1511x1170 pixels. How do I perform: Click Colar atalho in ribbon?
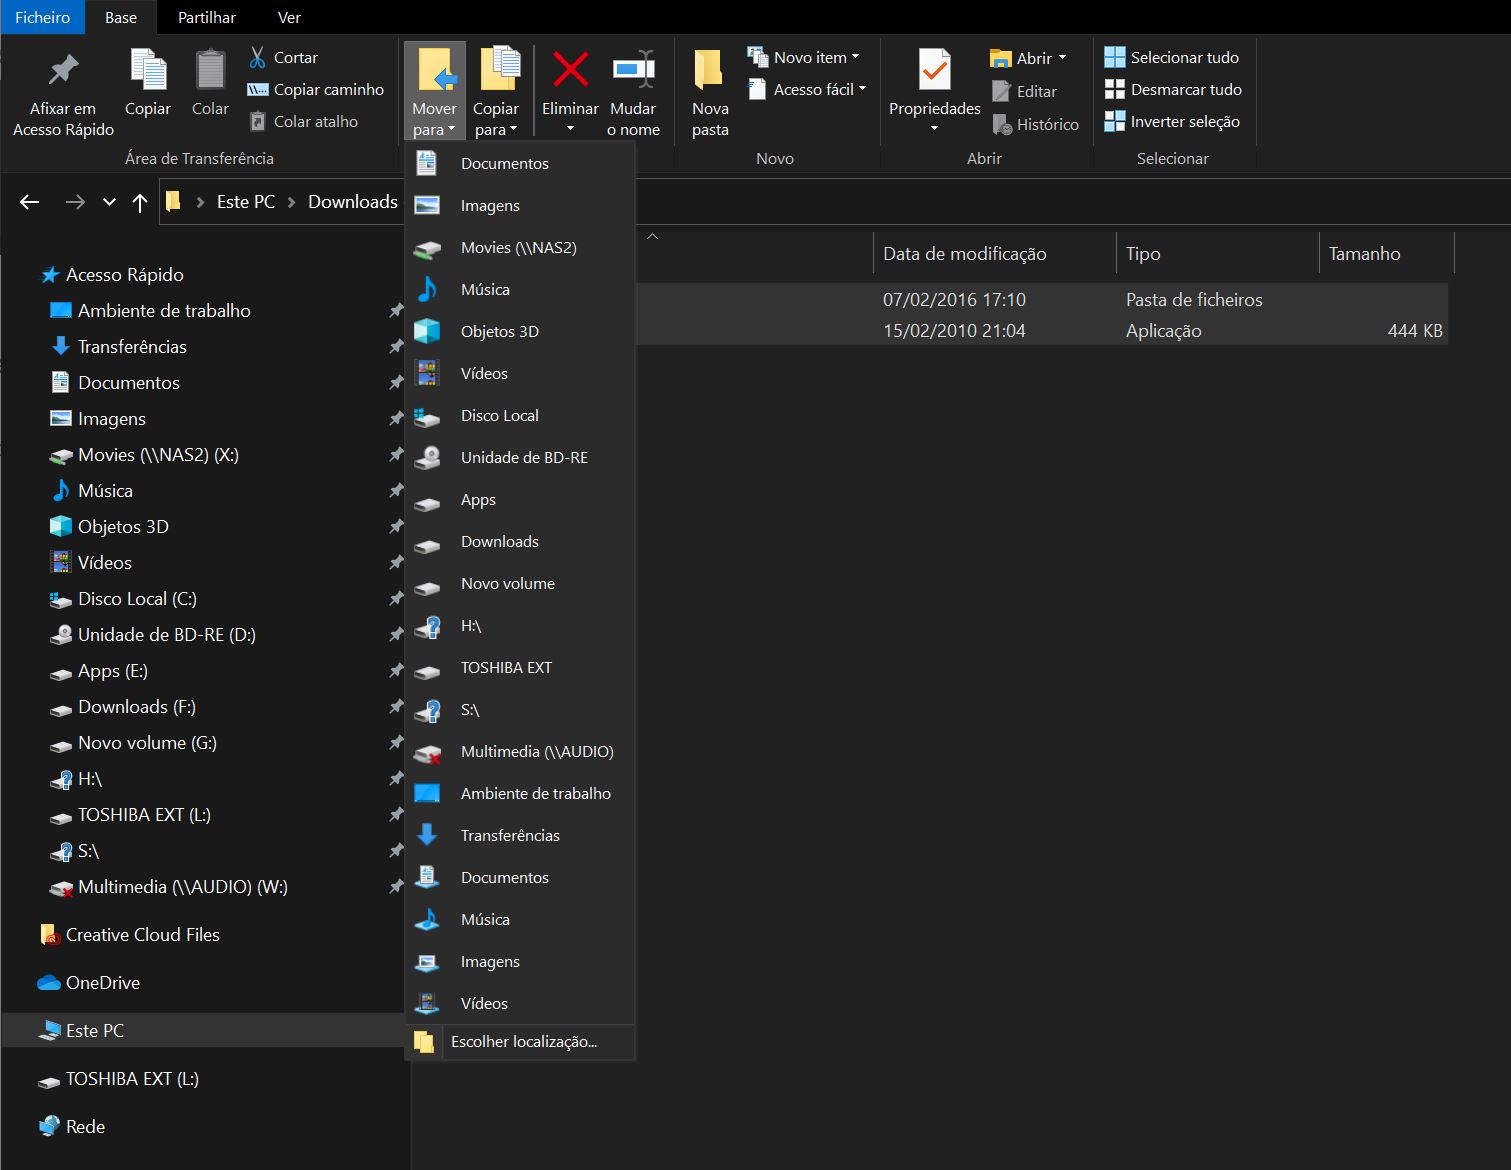[x=303, y=121]
